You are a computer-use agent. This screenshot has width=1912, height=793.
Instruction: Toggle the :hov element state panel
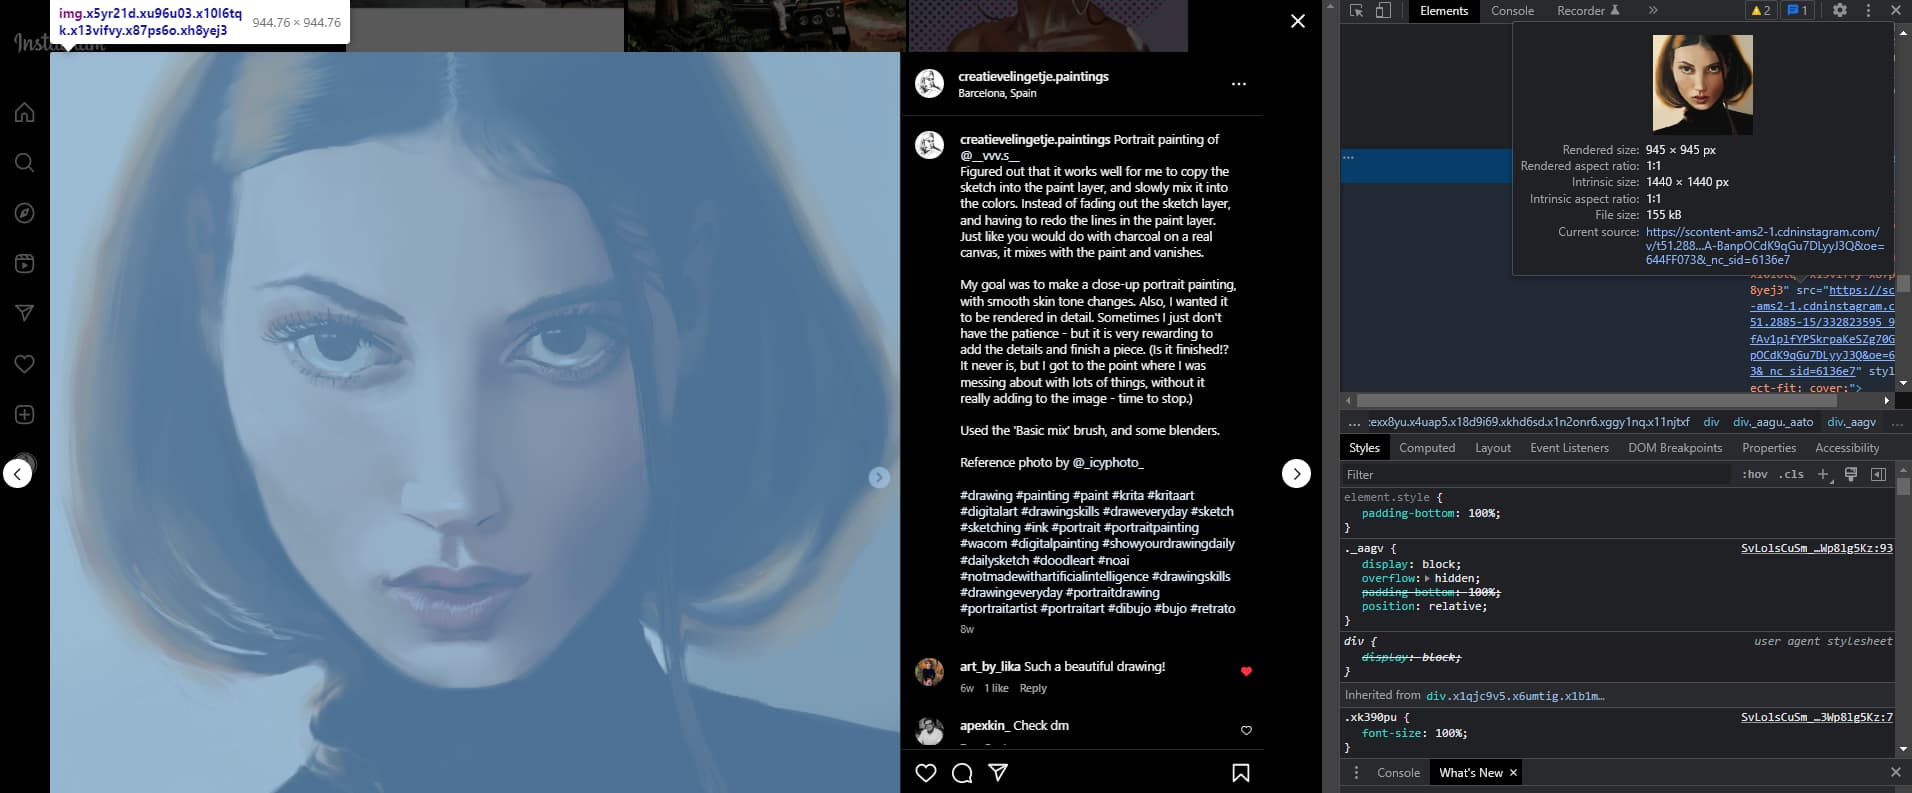[x=1755, y=475]
